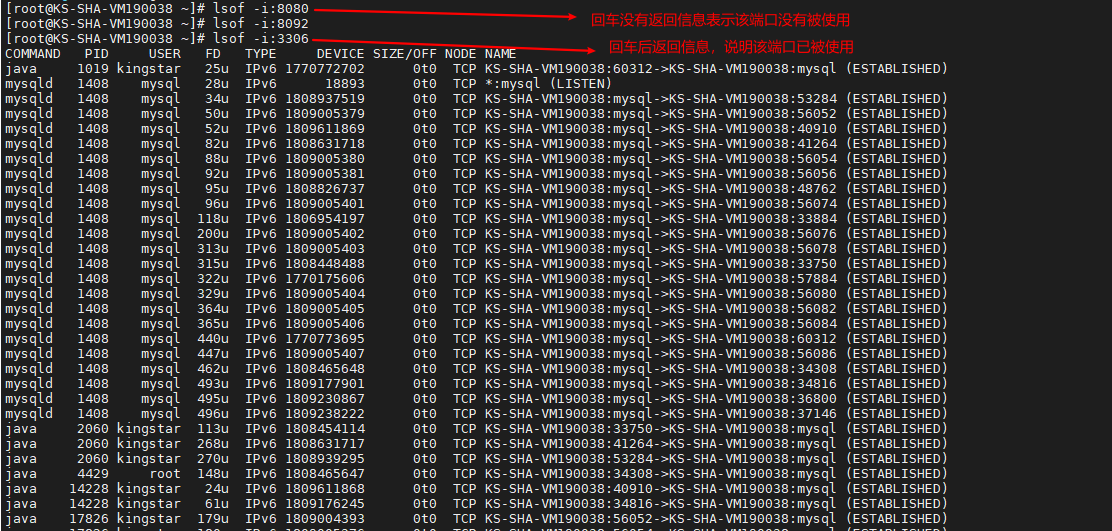Click file descriptor 365u
Viewport: 1112px width, 531px height.
[213, 324]
